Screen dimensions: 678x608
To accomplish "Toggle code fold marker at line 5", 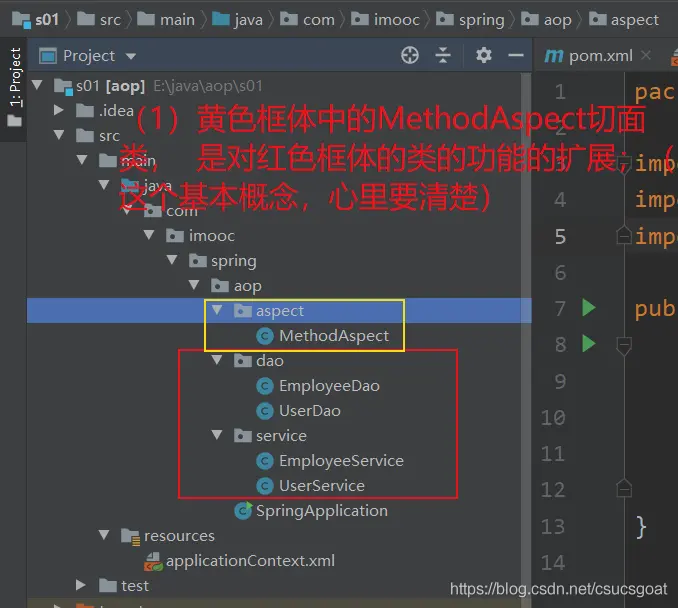I will point(624,236).
